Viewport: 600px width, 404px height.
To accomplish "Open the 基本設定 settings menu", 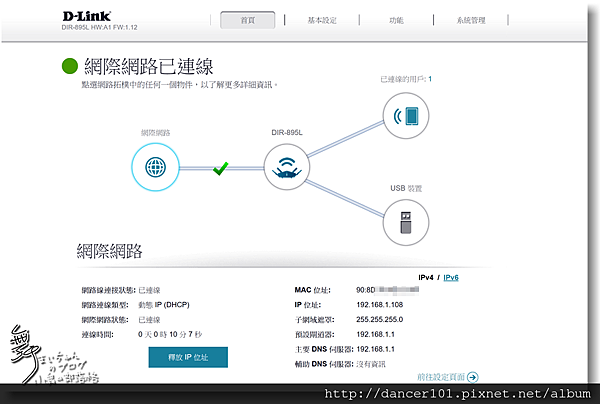I will click(x=322, y=20).
